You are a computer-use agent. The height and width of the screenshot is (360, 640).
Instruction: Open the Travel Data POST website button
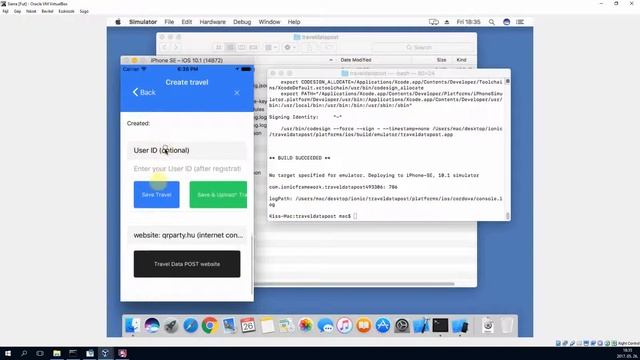coord(187,264)
